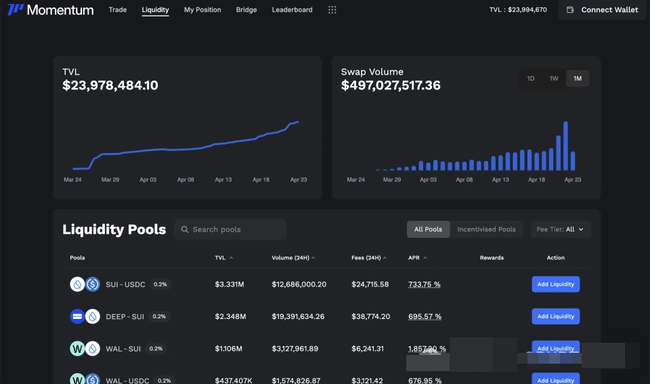The width and height of the screenshot is (650, 384).
Task: Click the $12,686,000.20 volume value
Action: (x=299, y=284)
